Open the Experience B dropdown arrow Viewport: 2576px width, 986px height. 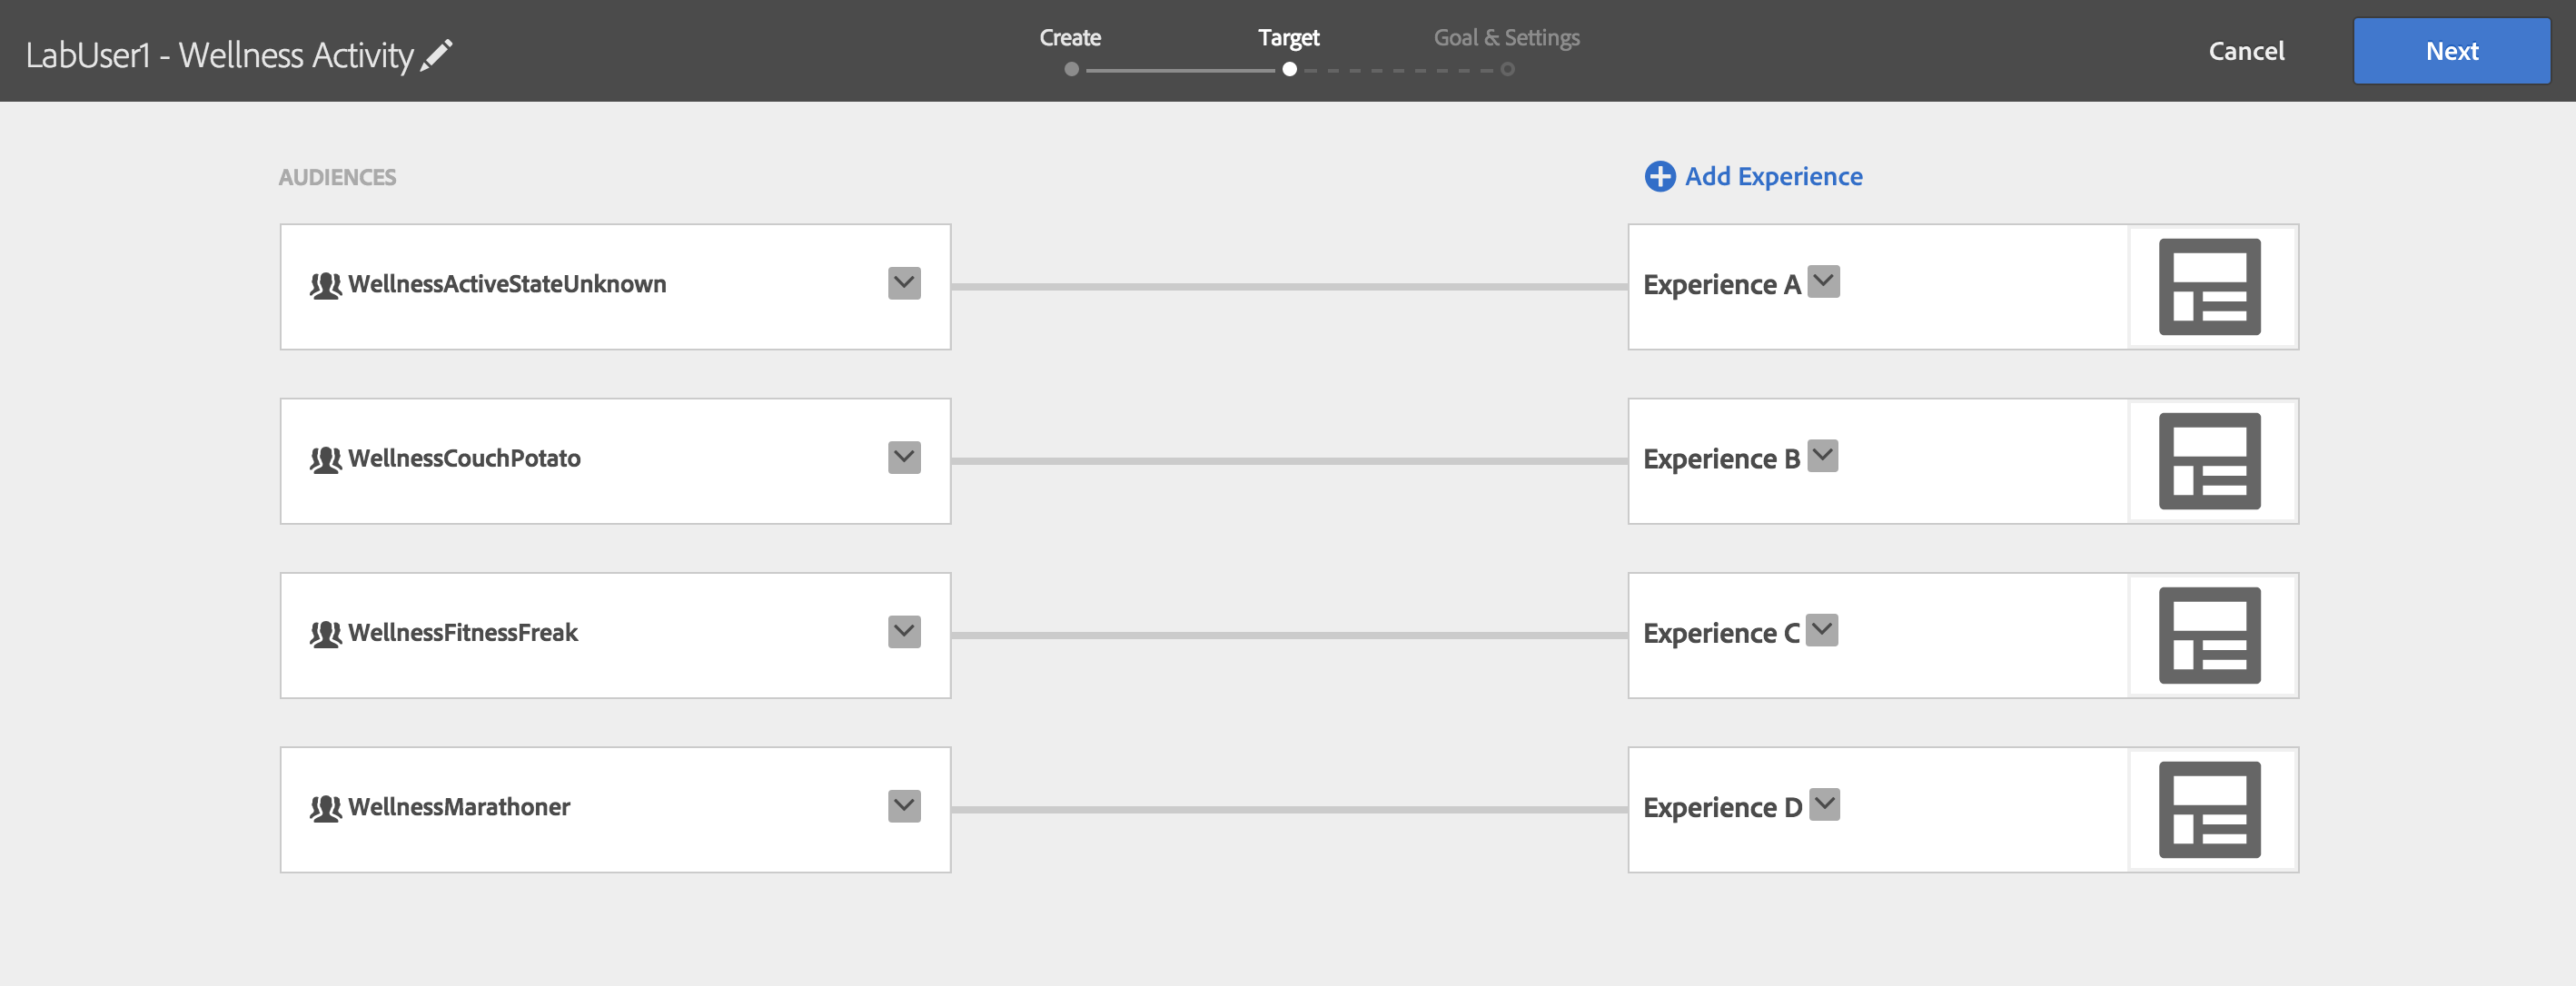1823,456
